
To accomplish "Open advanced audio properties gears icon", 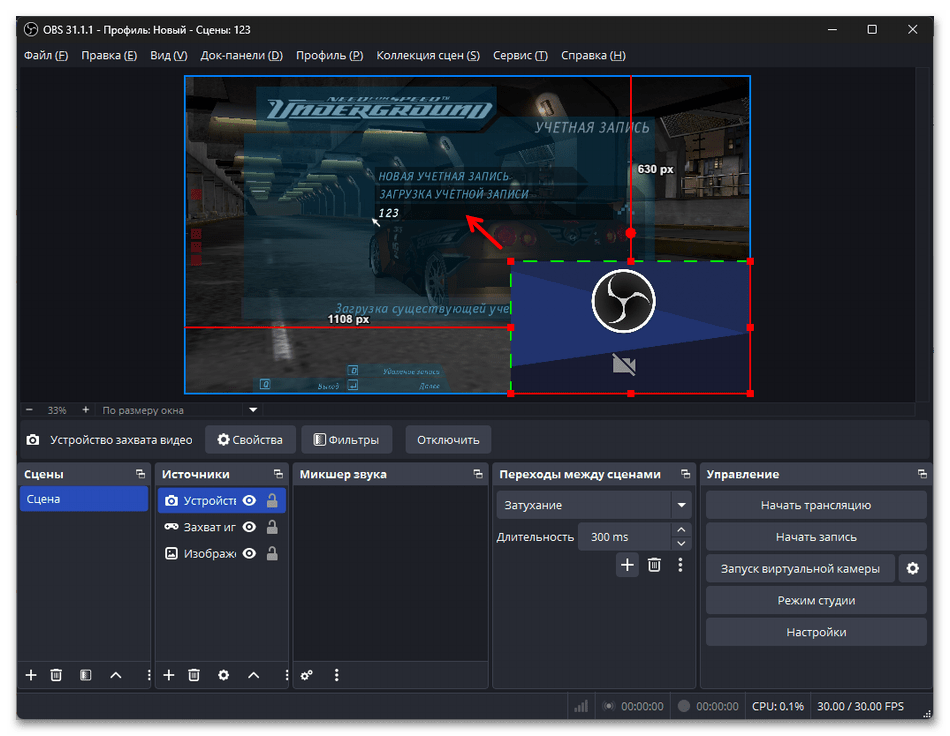I will pos(307,675).
